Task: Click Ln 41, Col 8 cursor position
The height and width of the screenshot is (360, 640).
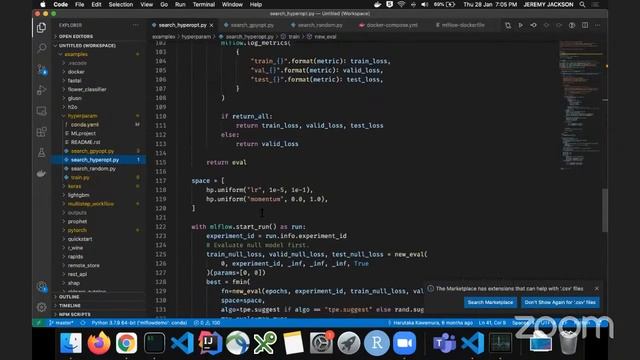Action: click(x=493, y=323)
